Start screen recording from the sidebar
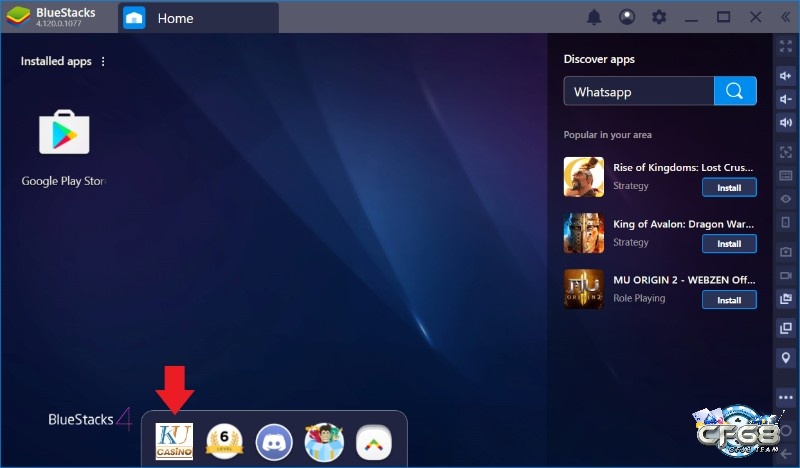This screenshot has height=468, width=800. tap(786, 276)
